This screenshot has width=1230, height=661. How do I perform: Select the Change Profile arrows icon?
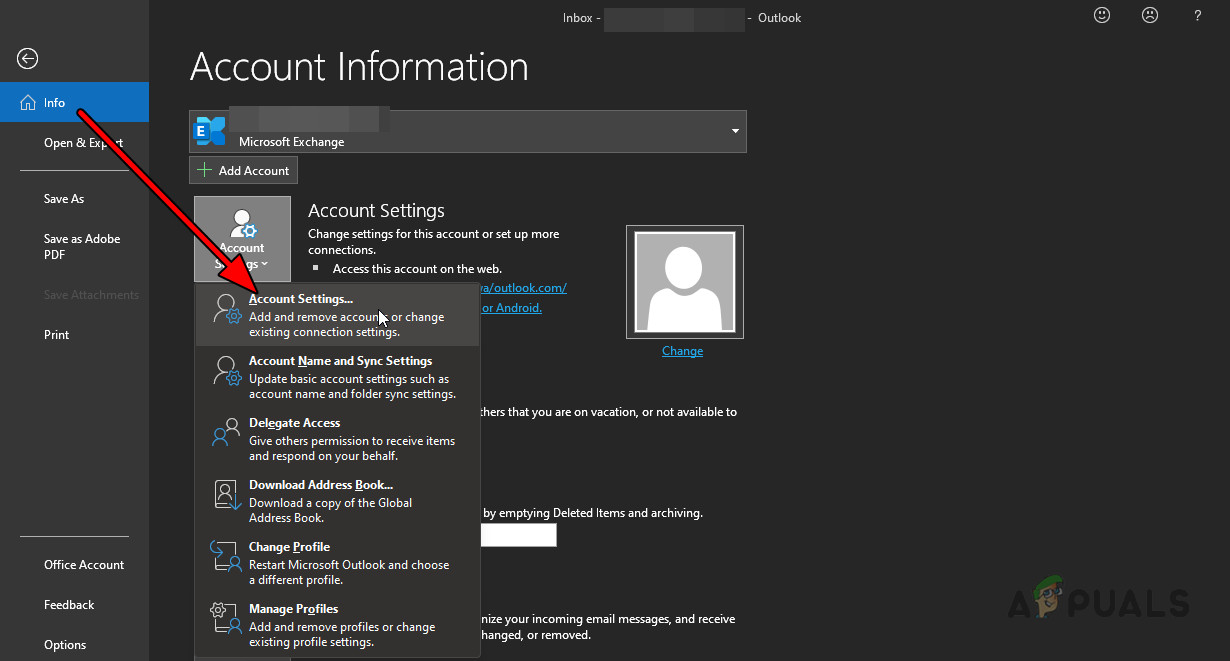[224, 557]
